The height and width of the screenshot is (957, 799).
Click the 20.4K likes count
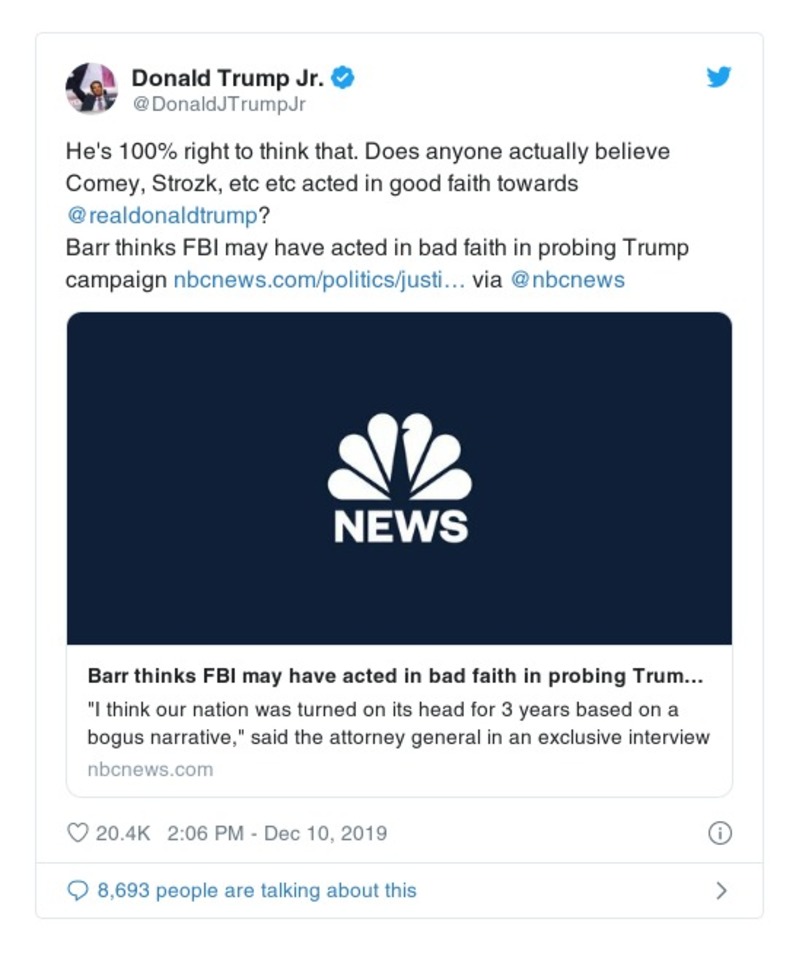122,833
